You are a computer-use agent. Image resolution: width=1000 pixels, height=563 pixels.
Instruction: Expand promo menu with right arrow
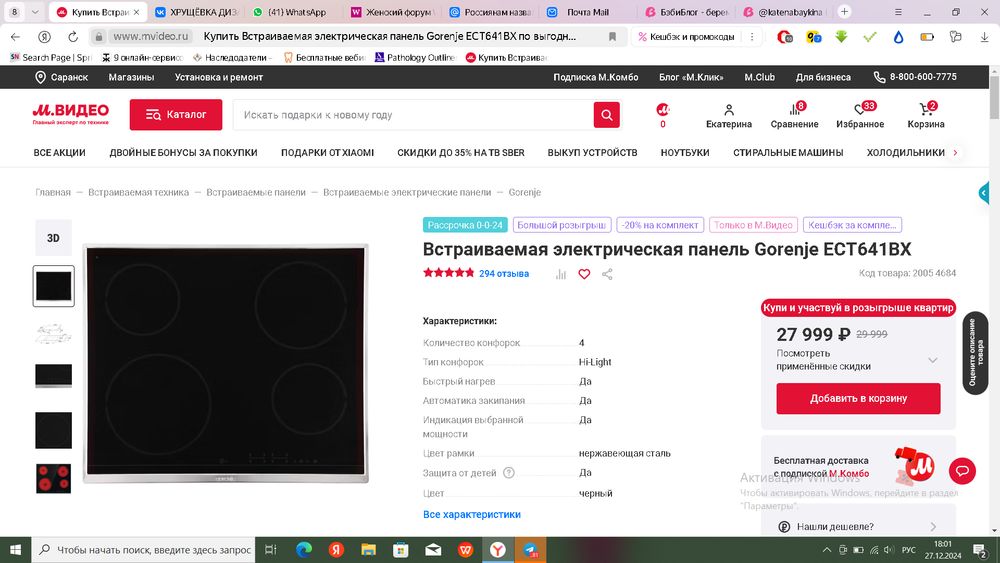955,152
